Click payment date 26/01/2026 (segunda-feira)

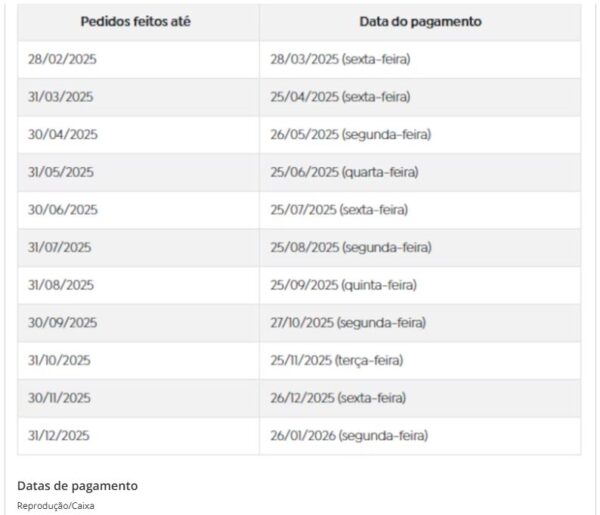(349, 436)
